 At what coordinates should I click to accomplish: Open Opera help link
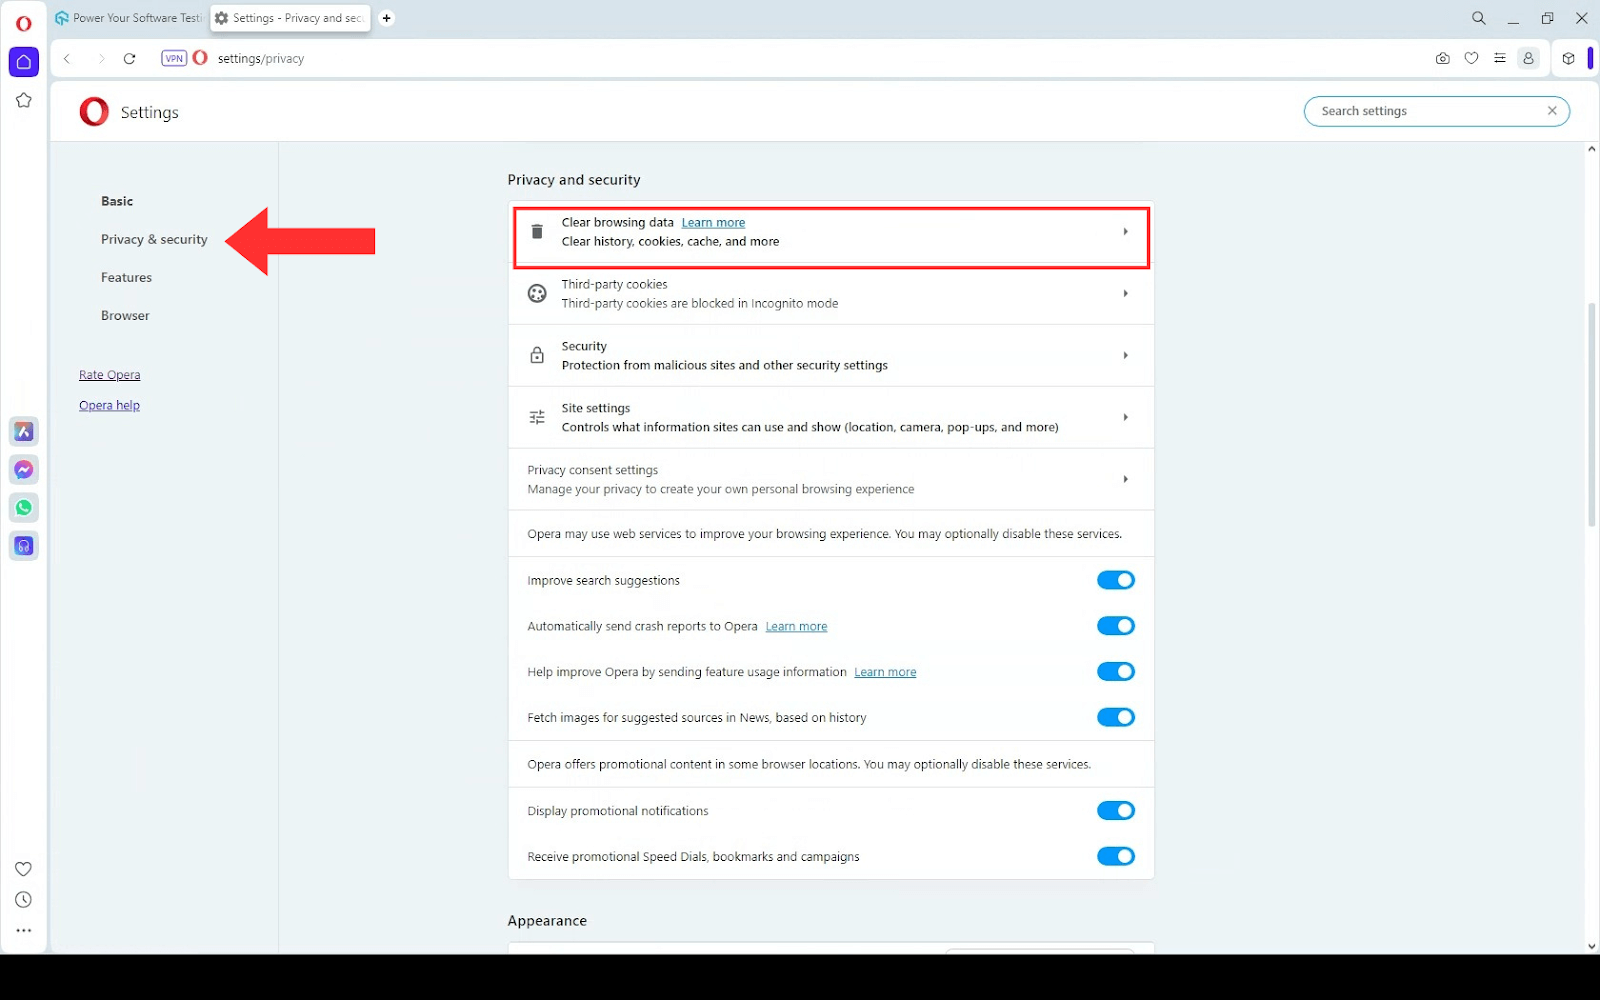click(x=110, y=406)
